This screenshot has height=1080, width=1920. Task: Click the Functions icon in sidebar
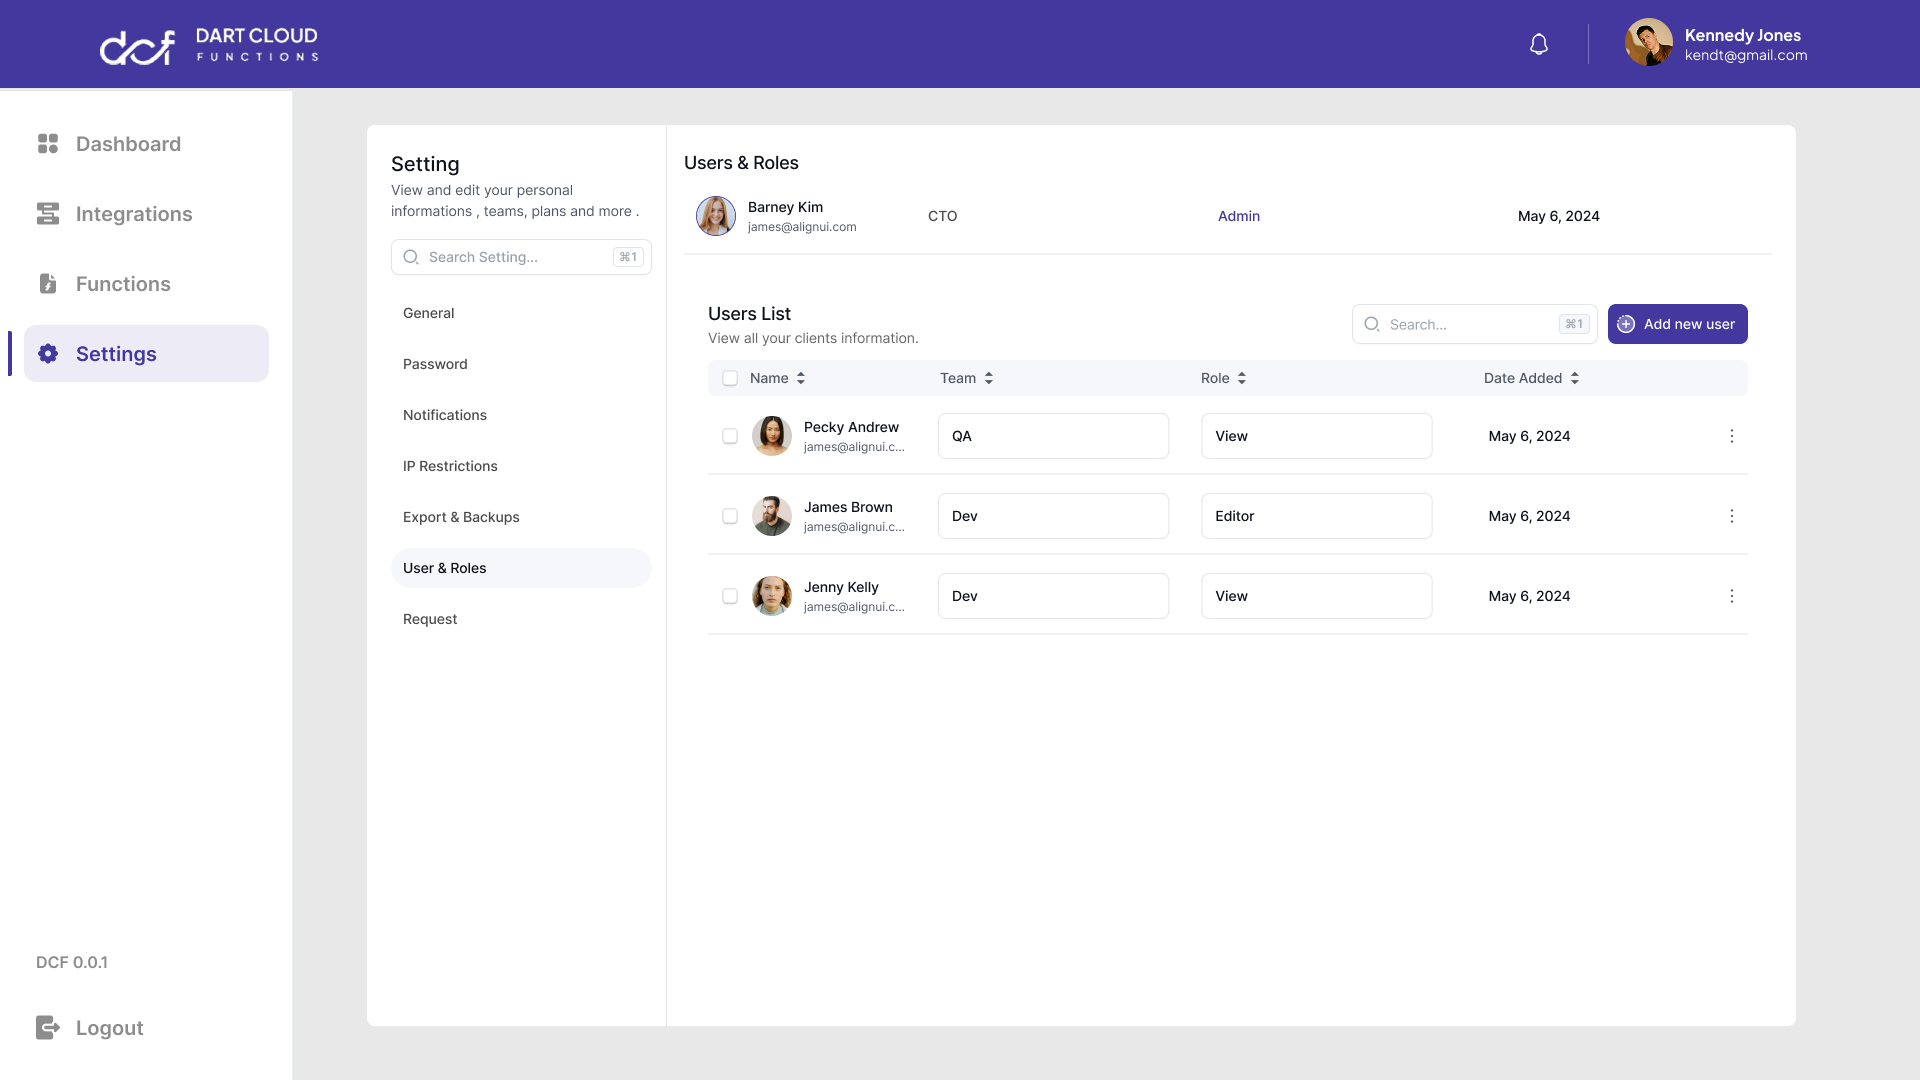click(x=48, y=283)
